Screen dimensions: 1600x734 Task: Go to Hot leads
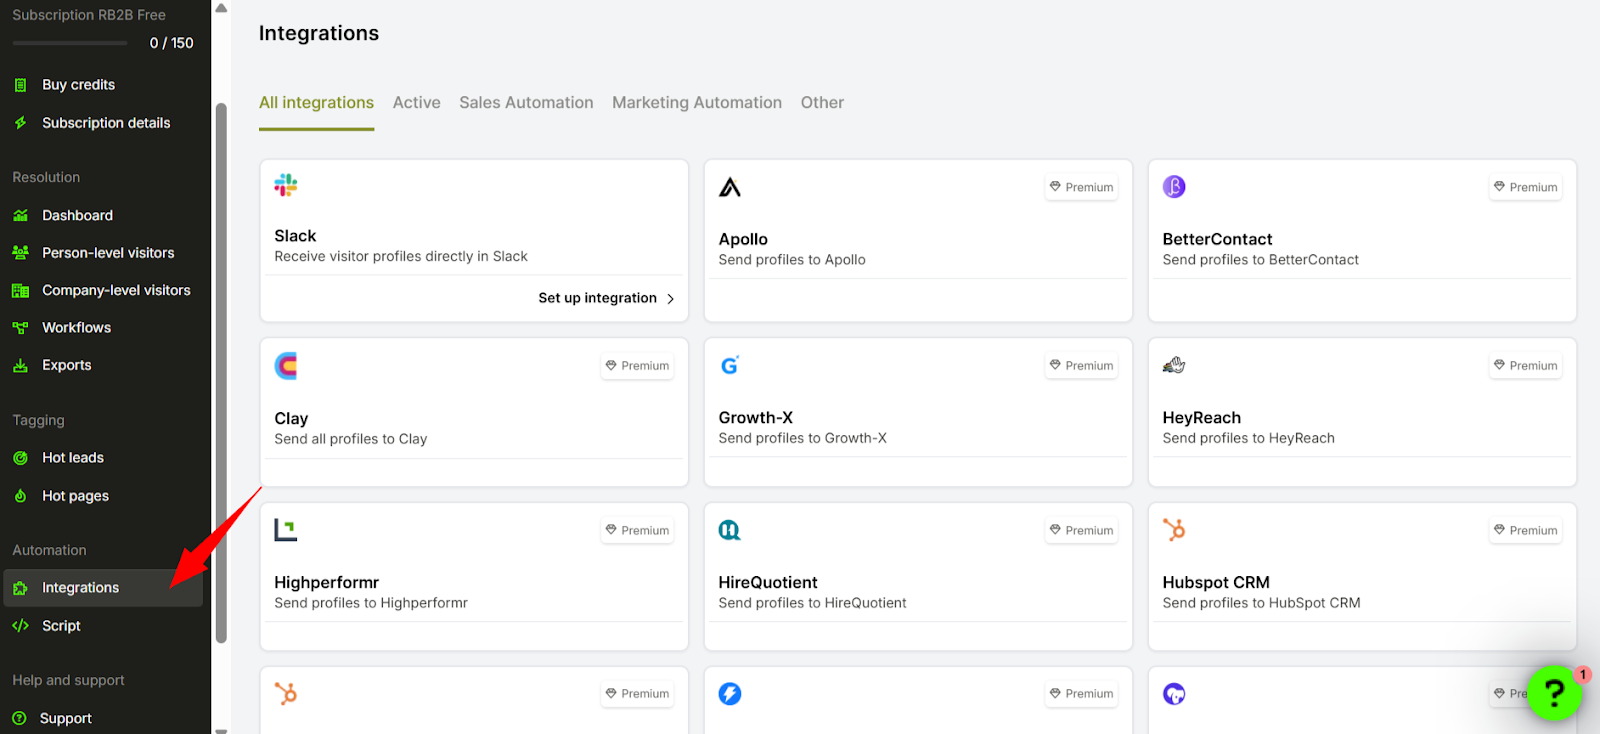click(x=73, y=458)
